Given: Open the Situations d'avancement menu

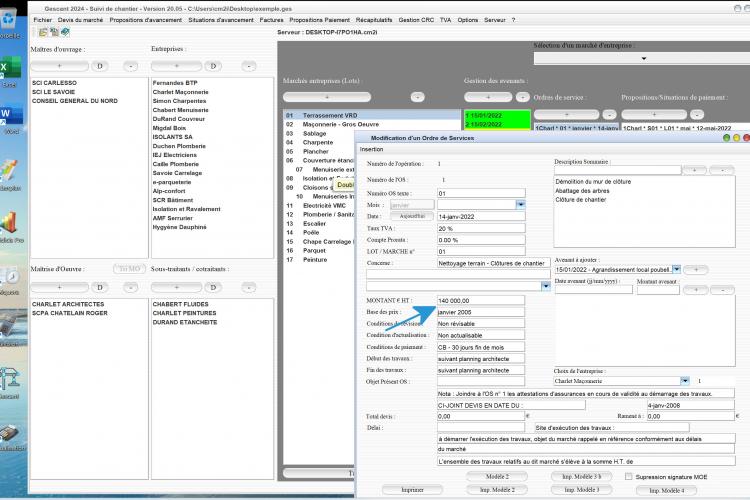Looking at the screenshot, I should click(221, 20).
